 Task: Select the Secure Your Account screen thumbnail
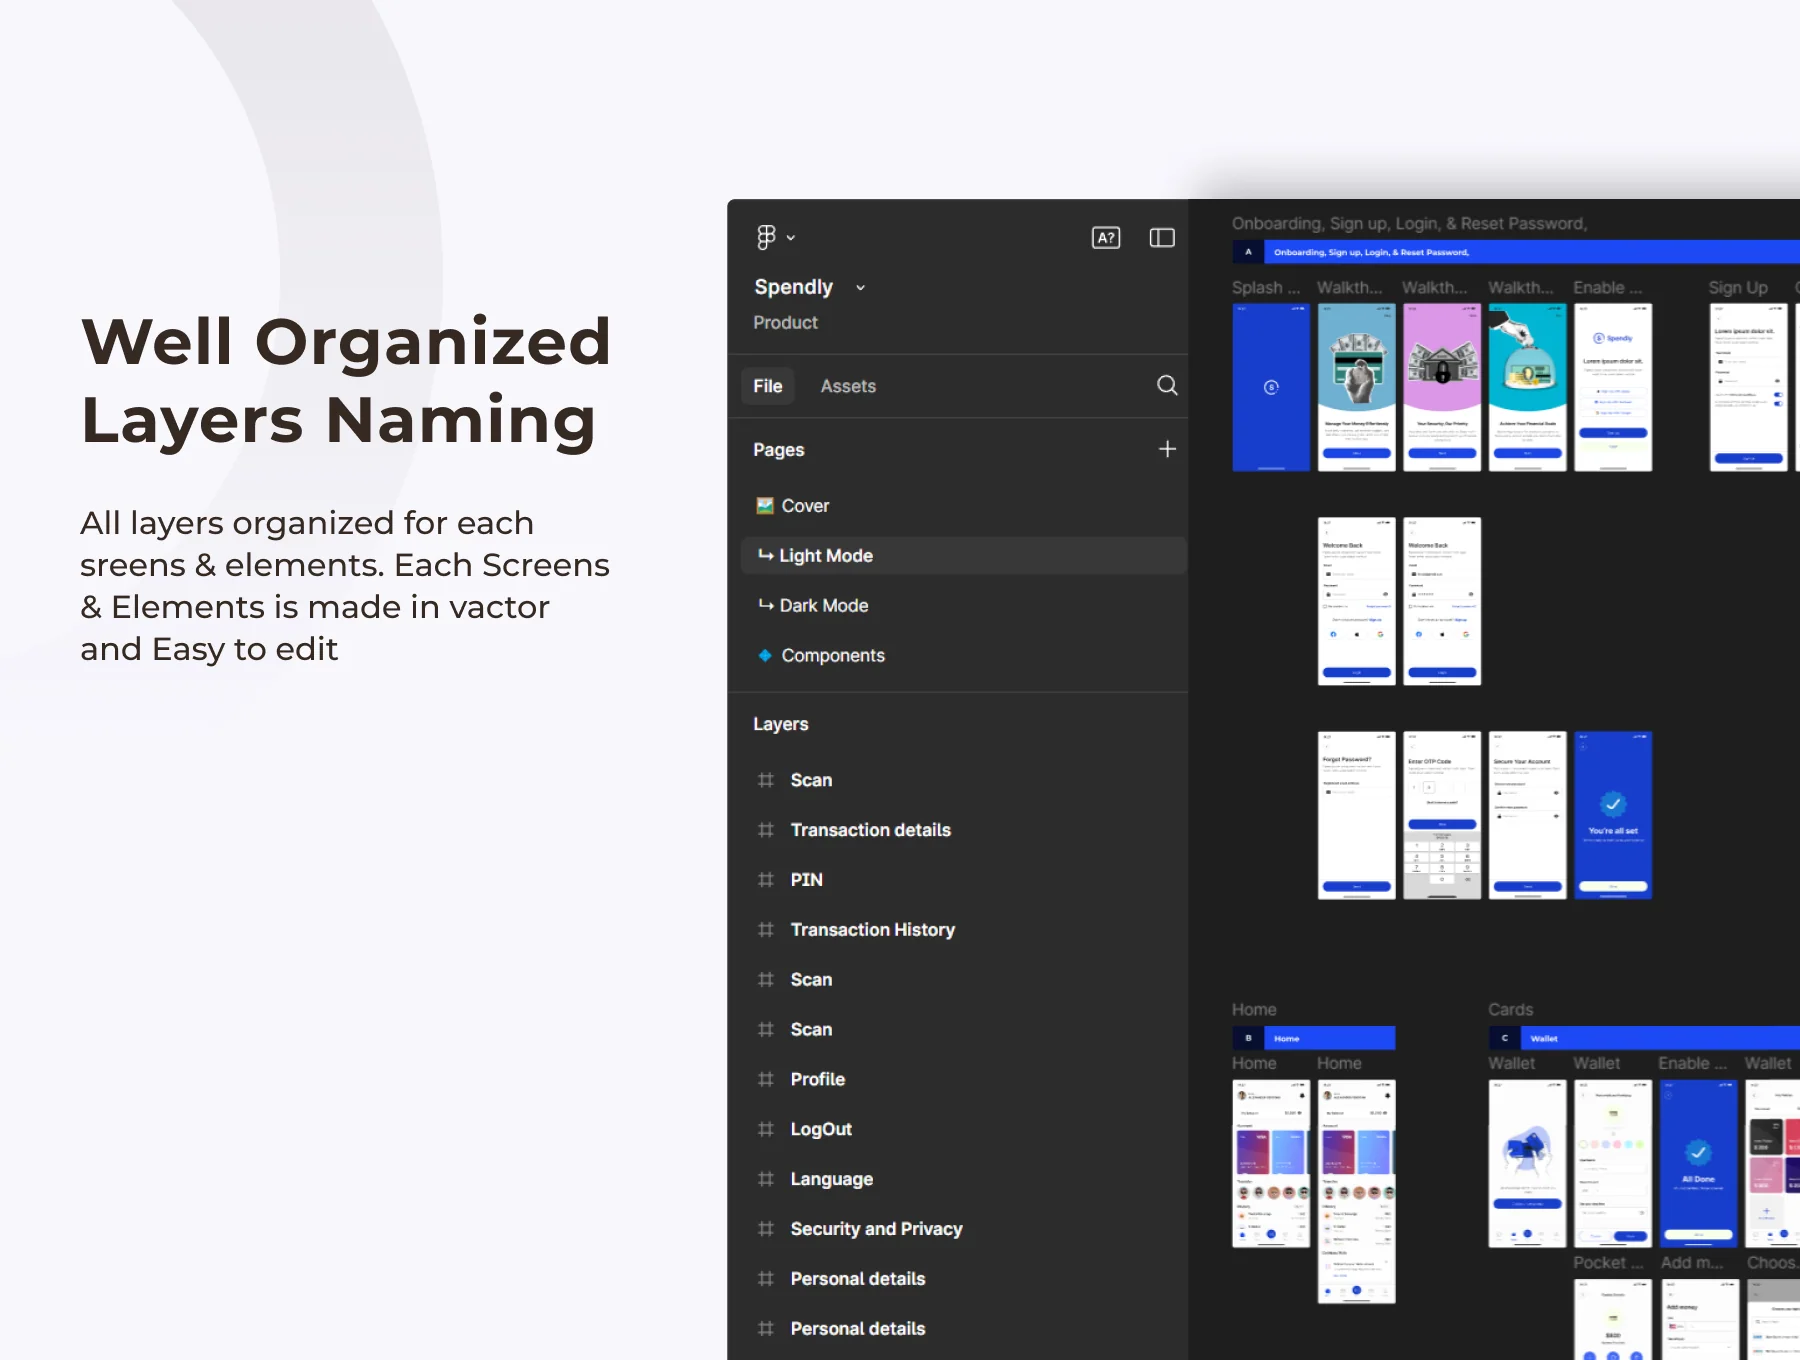pos(1527,815)
